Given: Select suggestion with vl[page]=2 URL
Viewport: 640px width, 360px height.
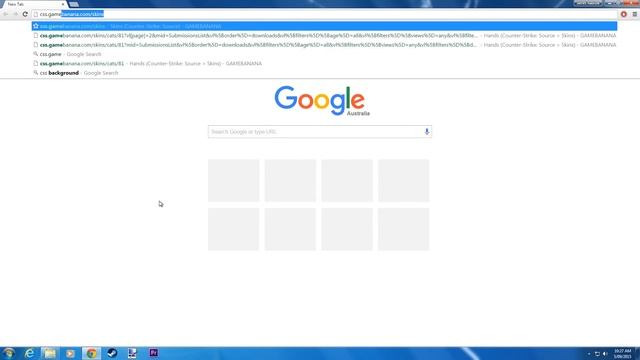Looking at the screenshot, I should point(324,36).
